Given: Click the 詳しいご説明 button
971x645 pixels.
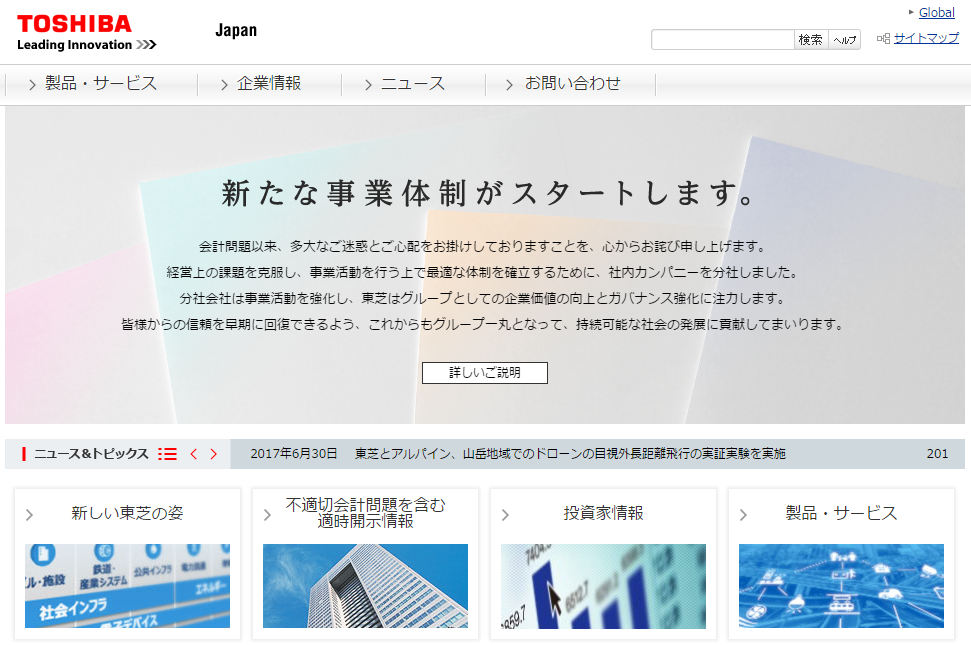Looking at the screenshot, I should coord(485,373).
